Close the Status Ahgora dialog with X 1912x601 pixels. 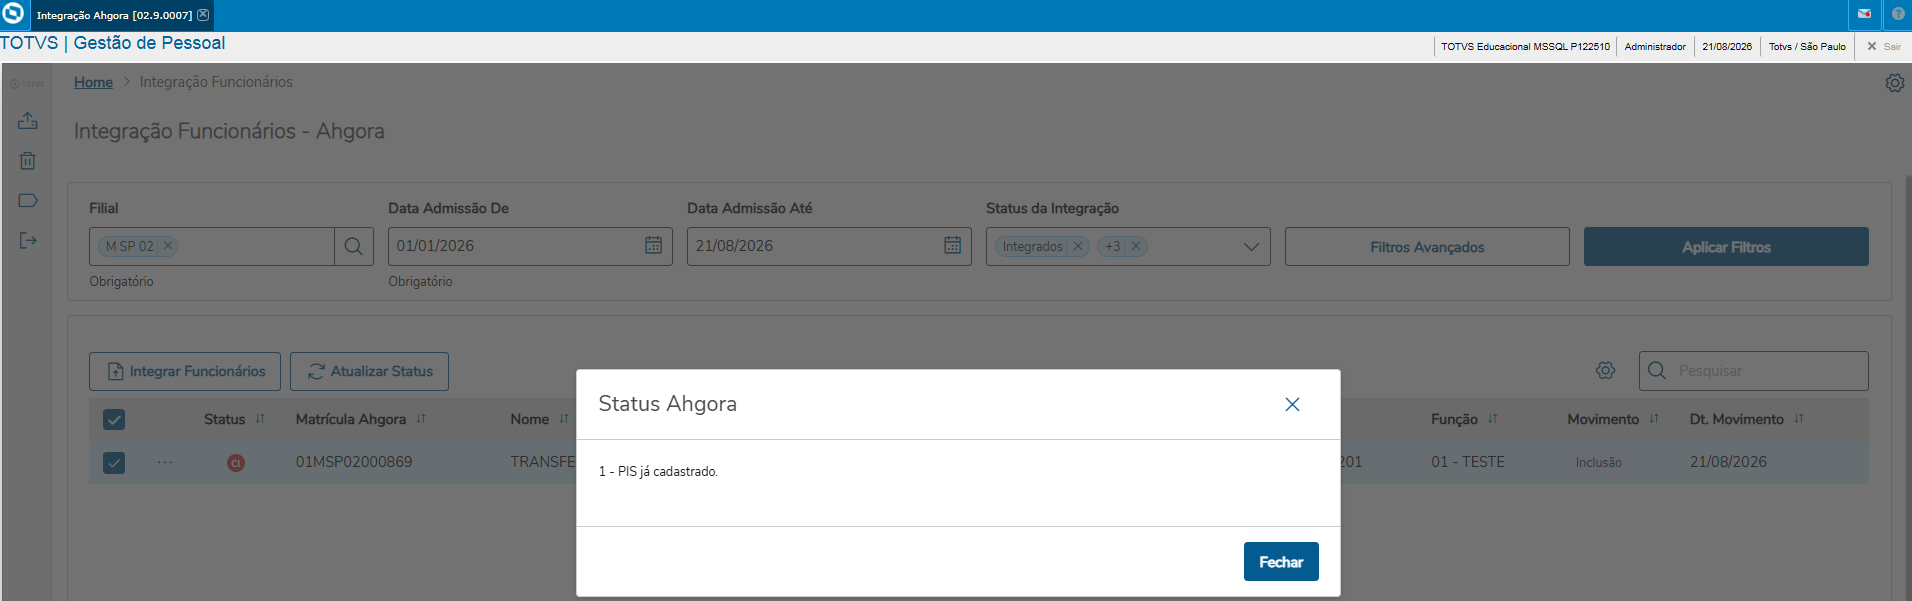click(x=1292, y=404)
